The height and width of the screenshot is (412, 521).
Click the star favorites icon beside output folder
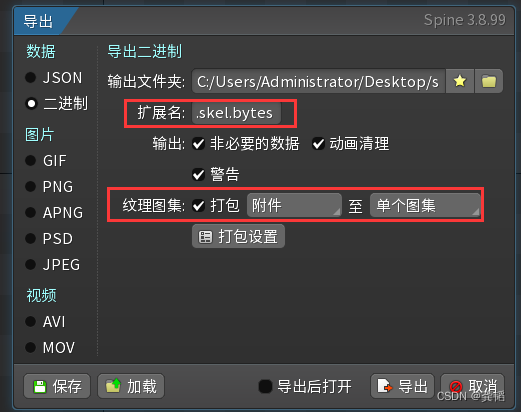click(x=460, y=81)
